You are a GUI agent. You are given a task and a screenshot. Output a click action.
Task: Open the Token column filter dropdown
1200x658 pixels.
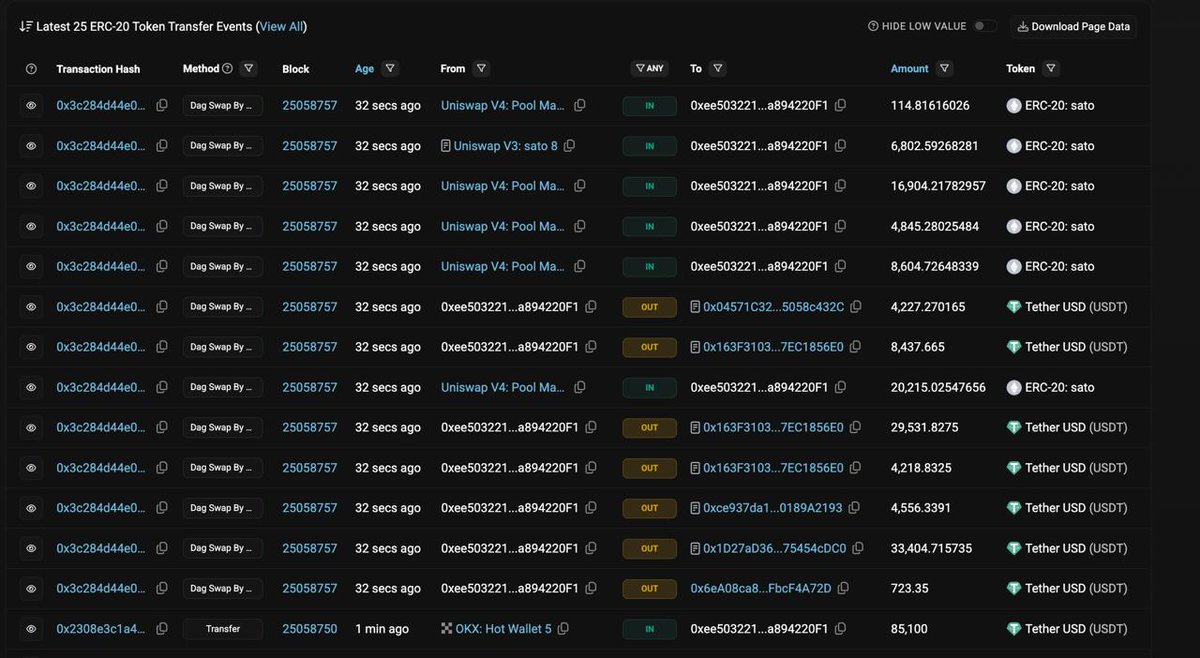(x=1050, y=68)
